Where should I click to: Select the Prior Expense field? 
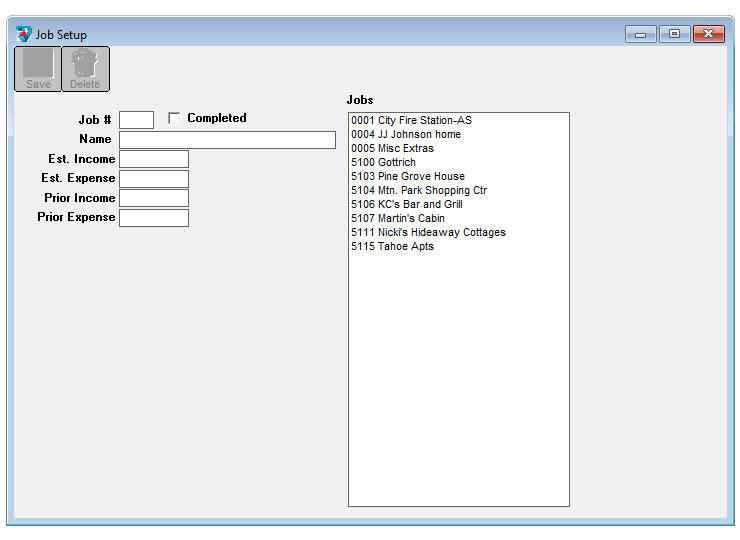pyautogui.click(x=153, y=218)
